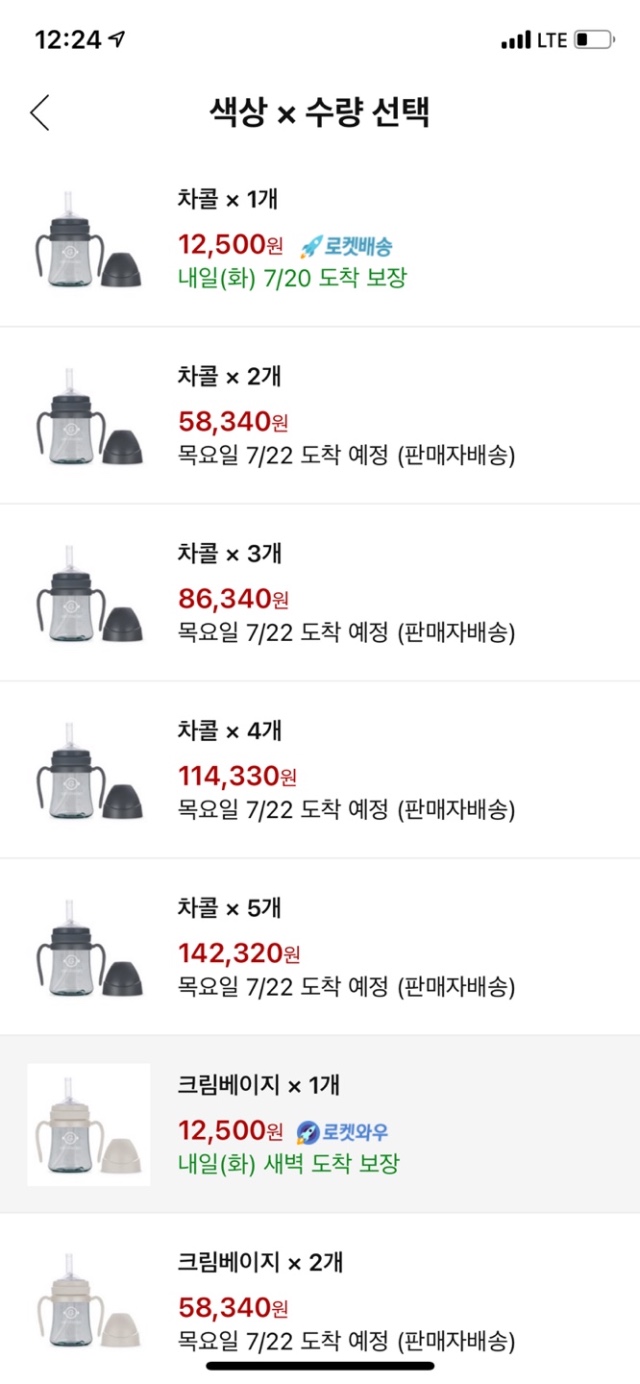
Task: Tap the location arrow beside clock
Action: (118, 39)
